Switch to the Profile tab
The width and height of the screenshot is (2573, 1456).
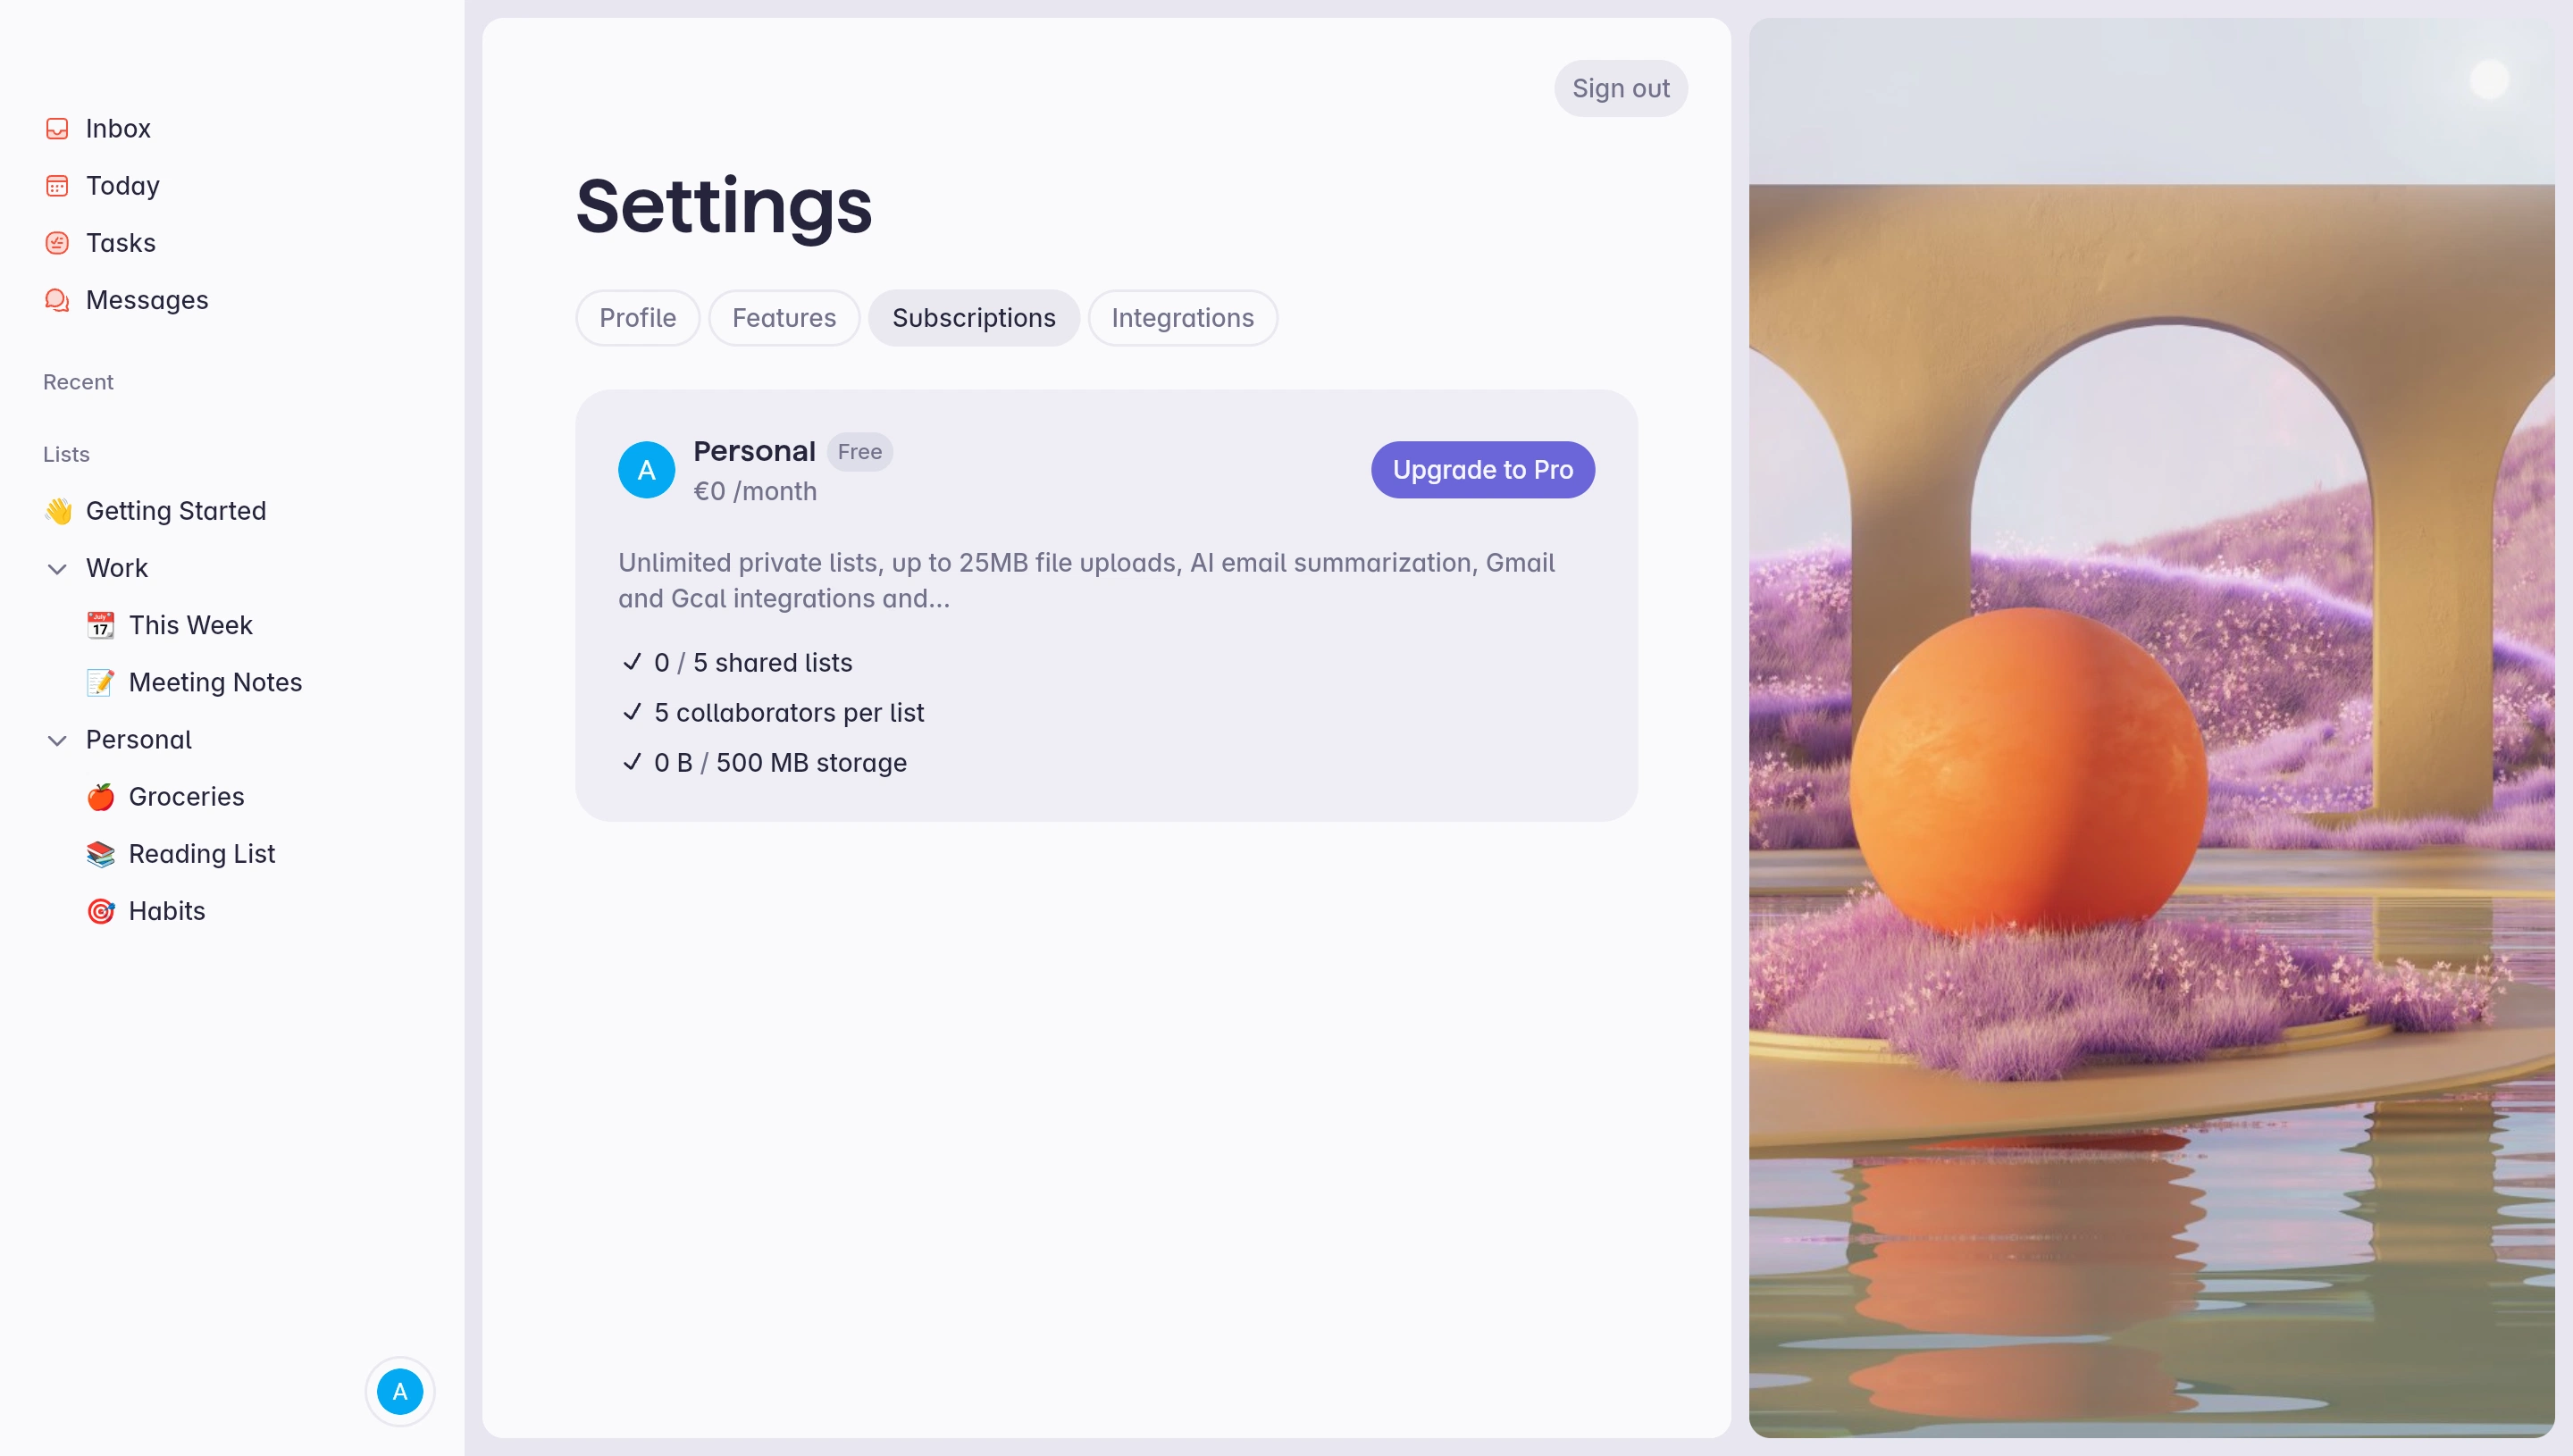point(637,318)
